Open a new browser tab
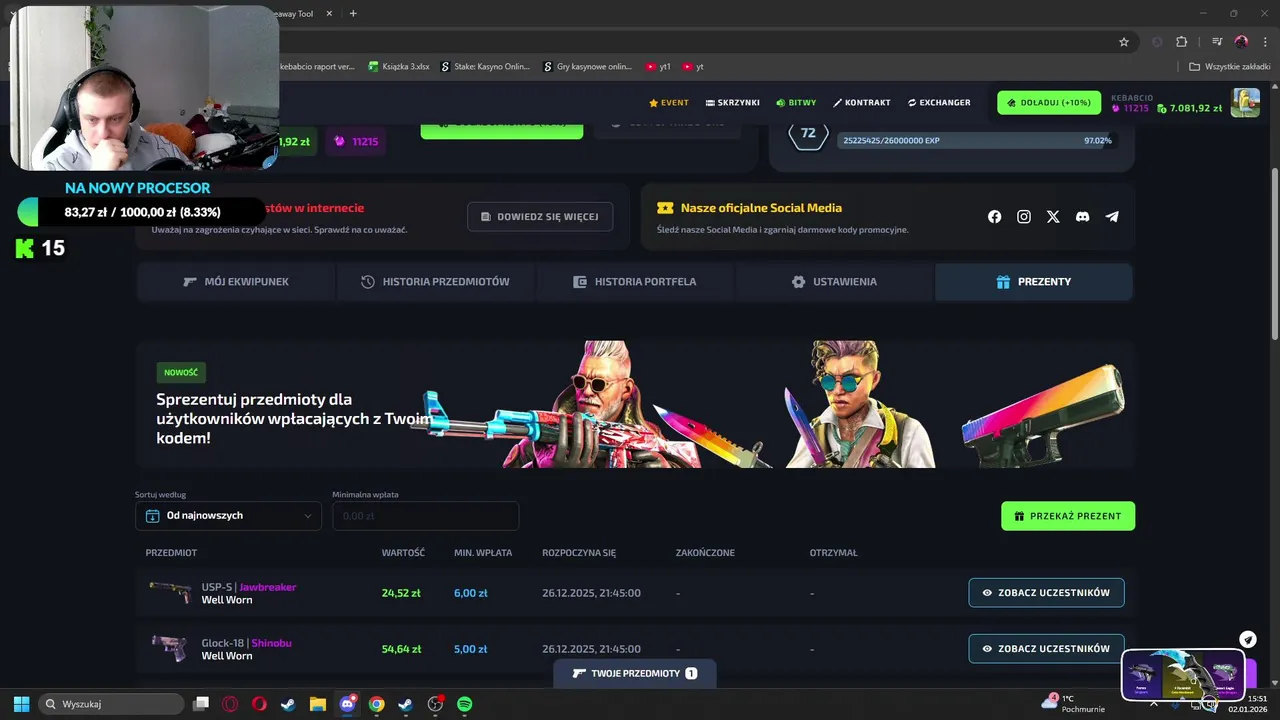 pos(353,13)
